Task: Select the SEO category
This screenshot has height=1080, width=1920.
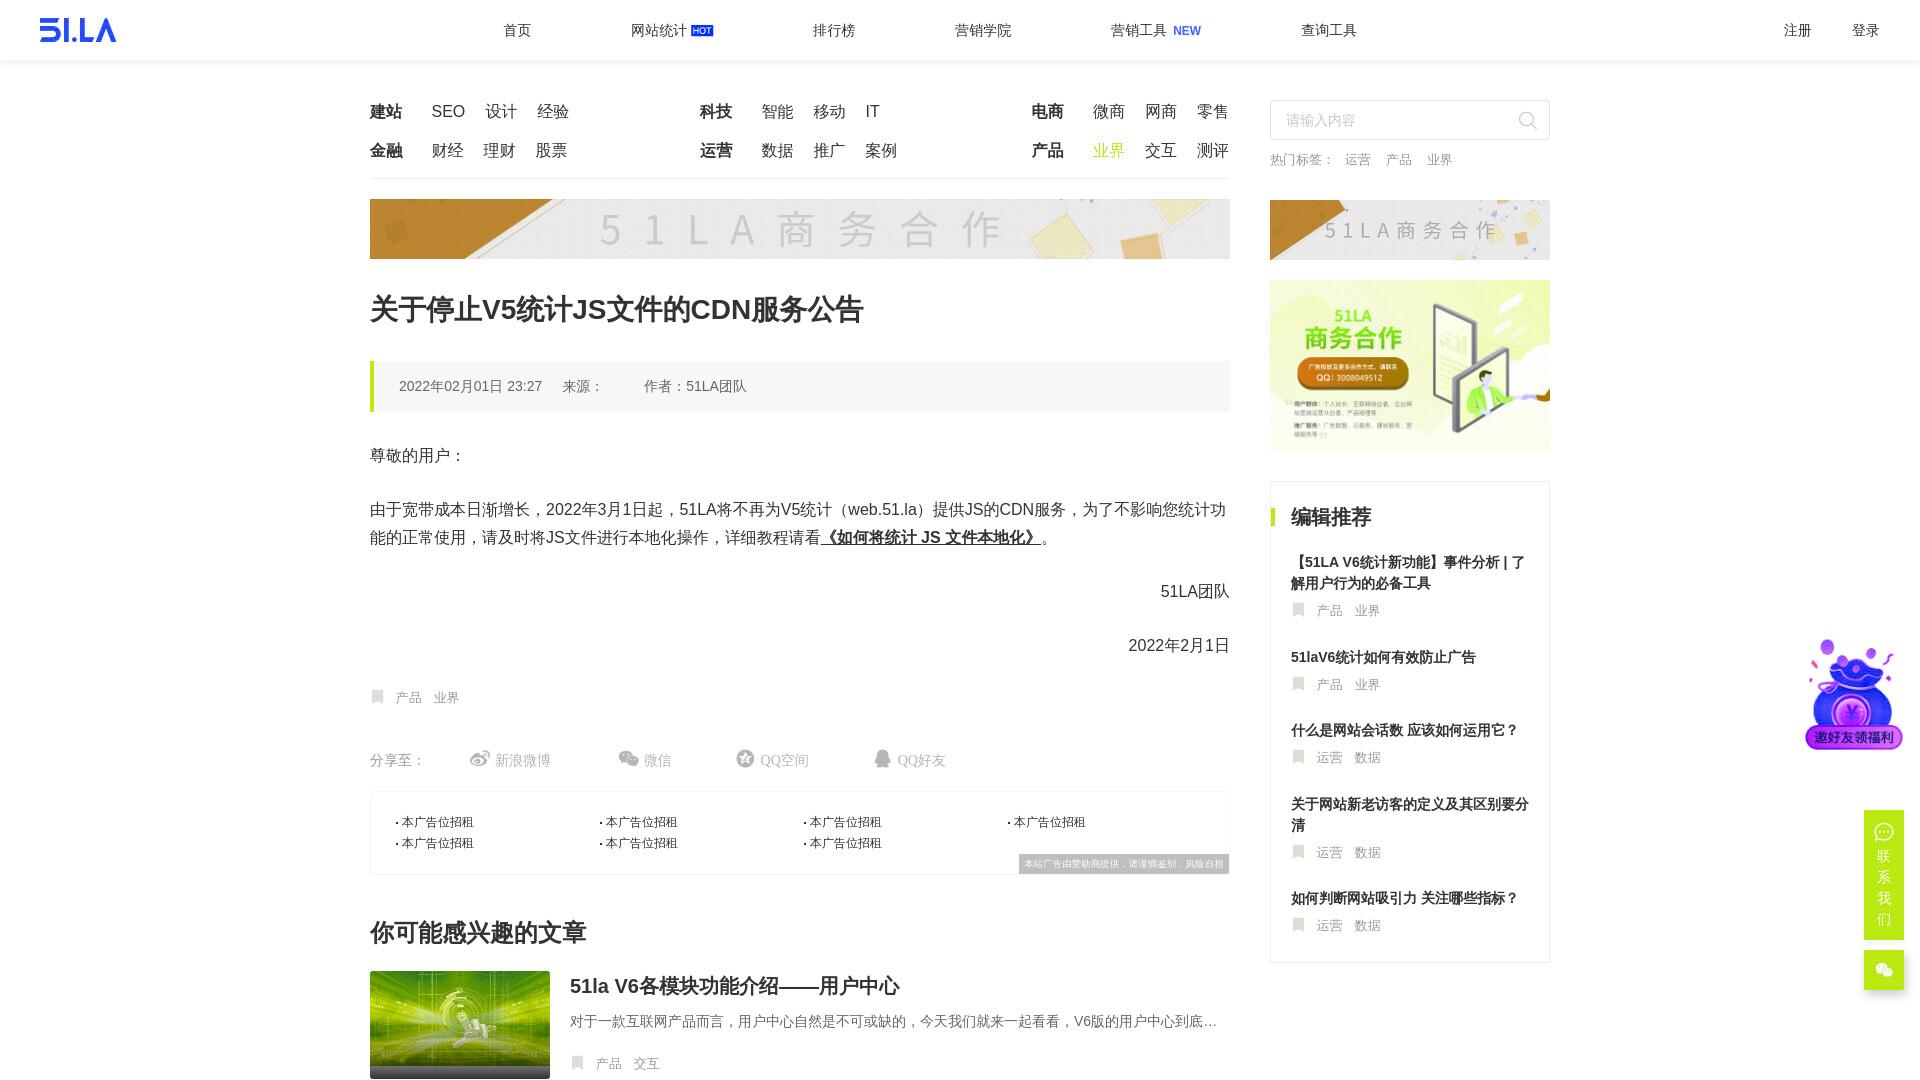Action: click(448, 112)
